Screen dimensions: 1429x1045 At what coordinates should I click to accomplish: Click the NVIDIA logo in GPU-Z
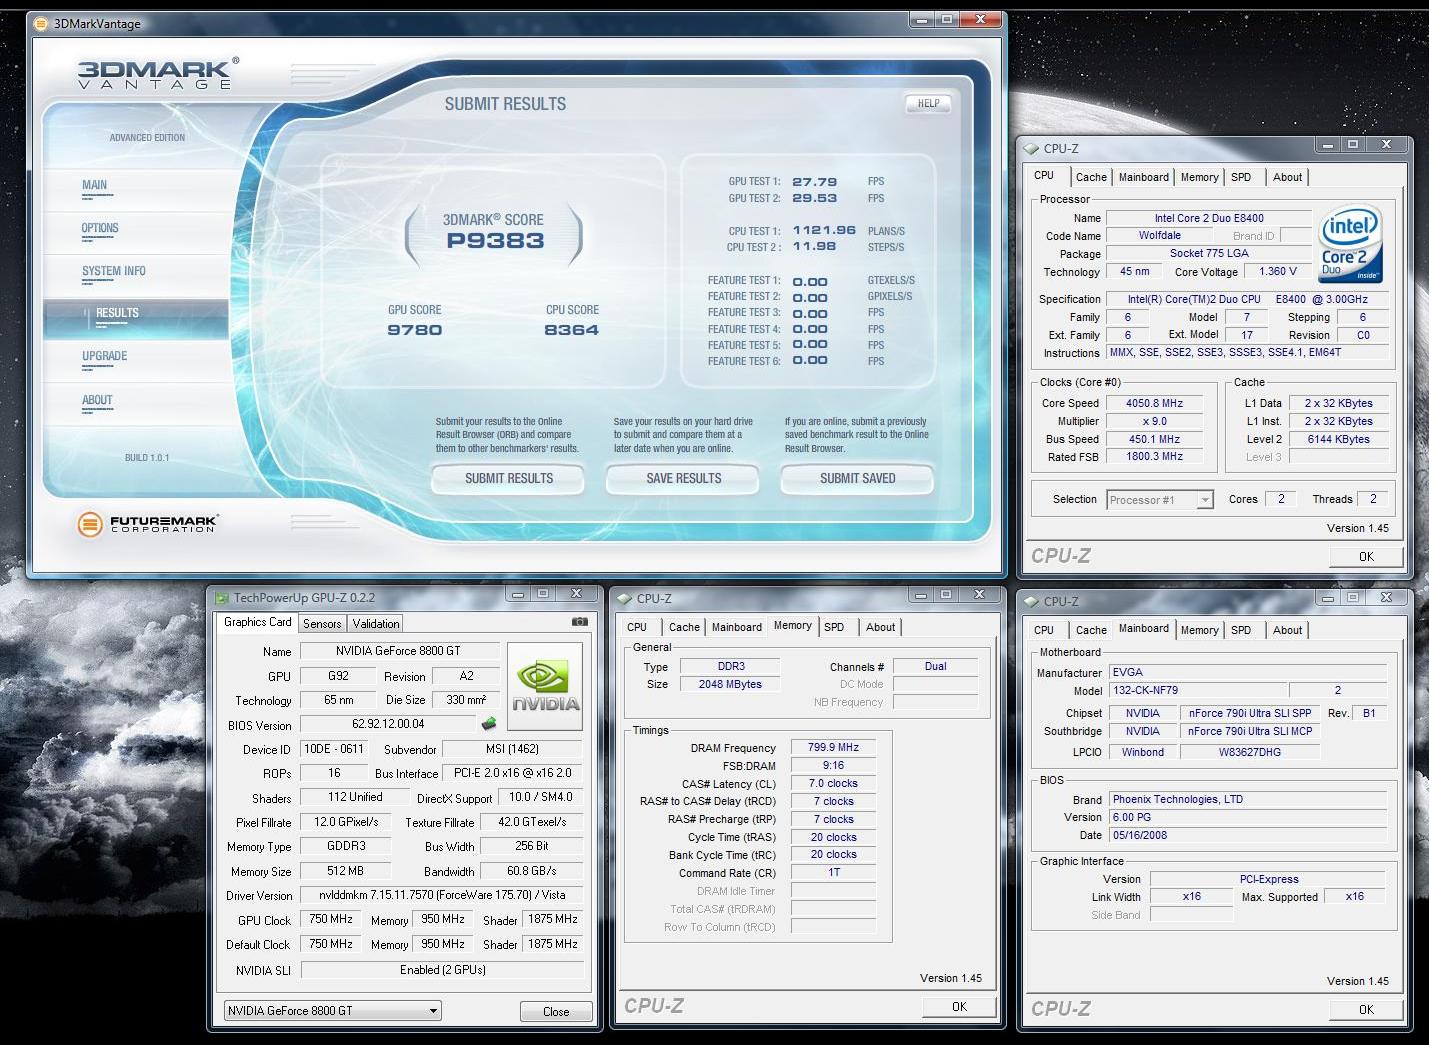[546, 685]
